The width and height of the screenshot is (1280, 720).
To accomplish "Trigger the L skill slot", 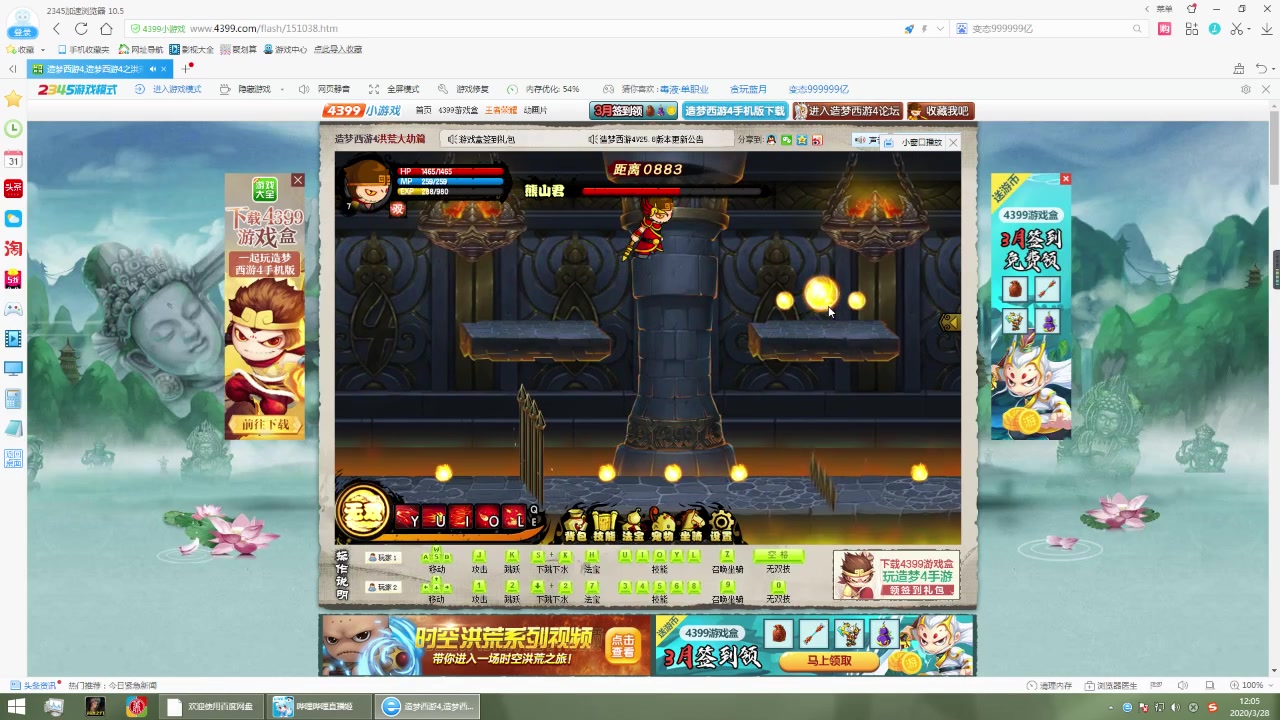I will [x=514, y=517].
